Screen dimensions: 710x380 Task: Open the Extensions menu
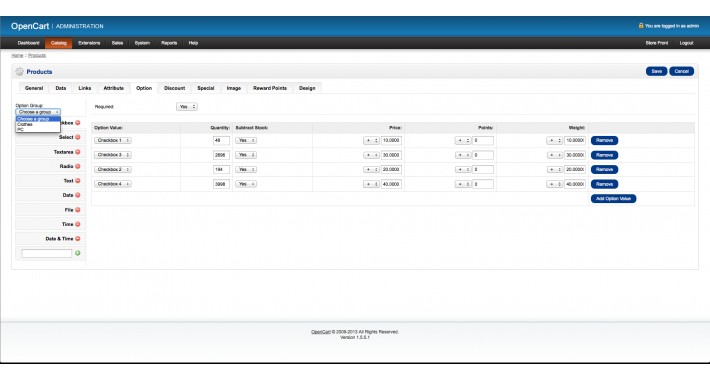pos(89,43)
